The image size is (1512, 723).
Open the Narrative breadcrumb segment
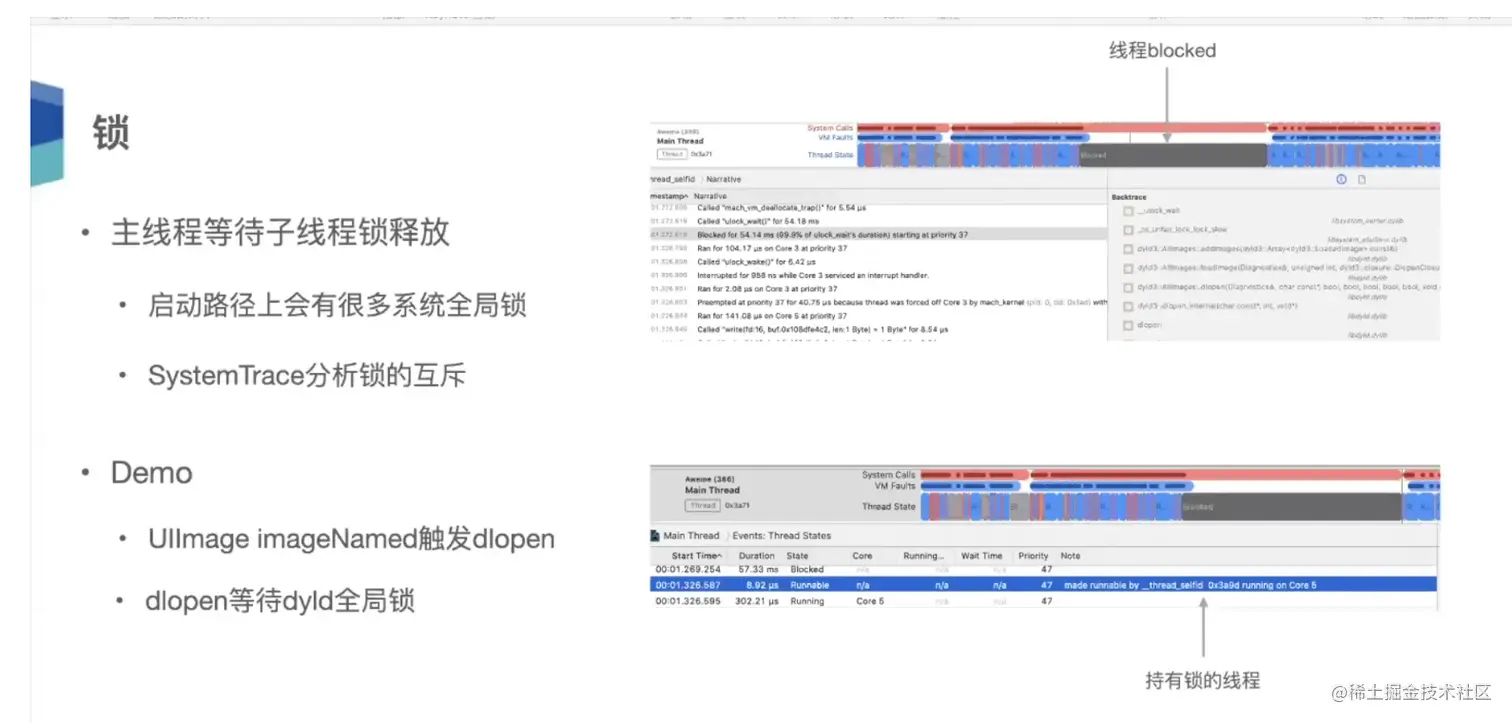coord(724,179)
